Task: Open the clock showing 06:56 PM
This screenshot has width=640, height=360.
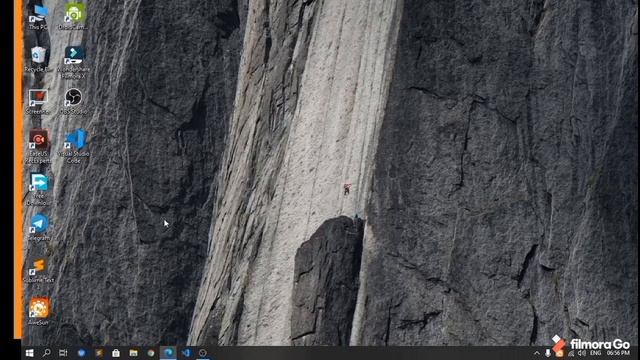Action: coord(618,353)
